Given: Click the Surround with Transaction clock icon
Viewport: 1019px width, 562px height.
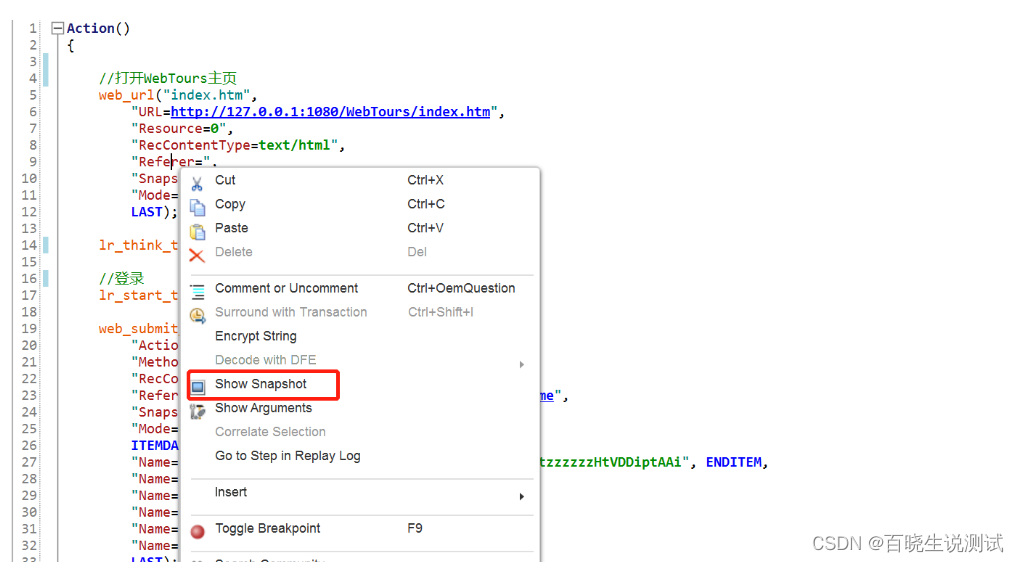Looking at the screenshot, I should [x=197, y=315].
